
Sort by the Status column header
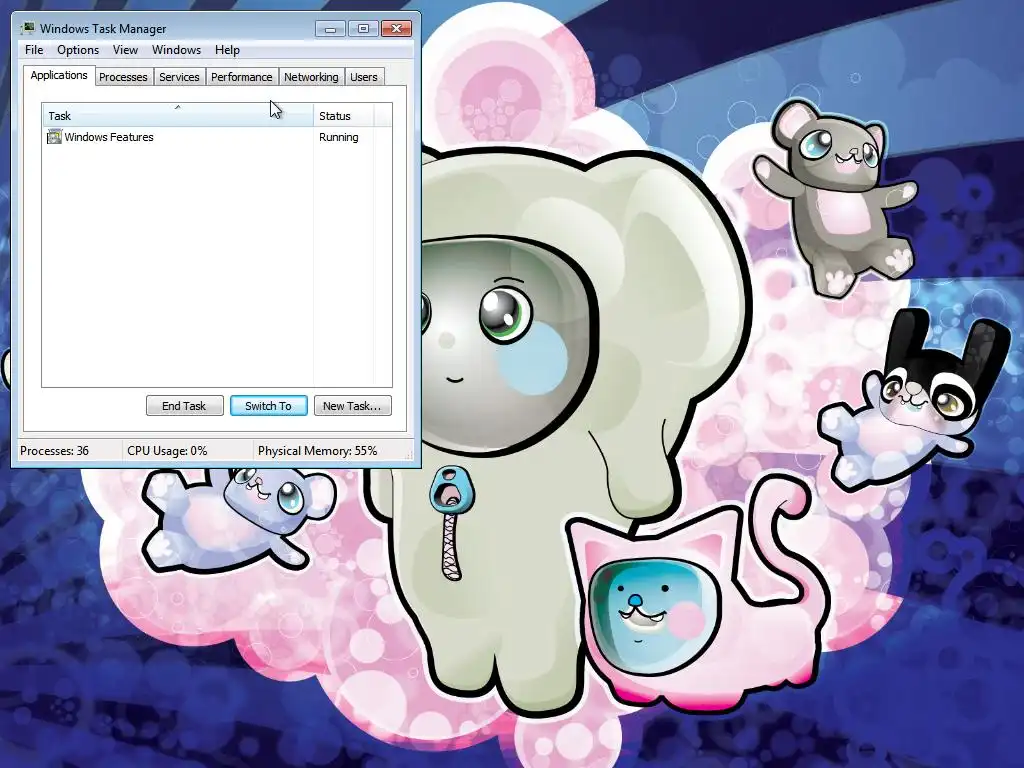click(x=344, y=116)
